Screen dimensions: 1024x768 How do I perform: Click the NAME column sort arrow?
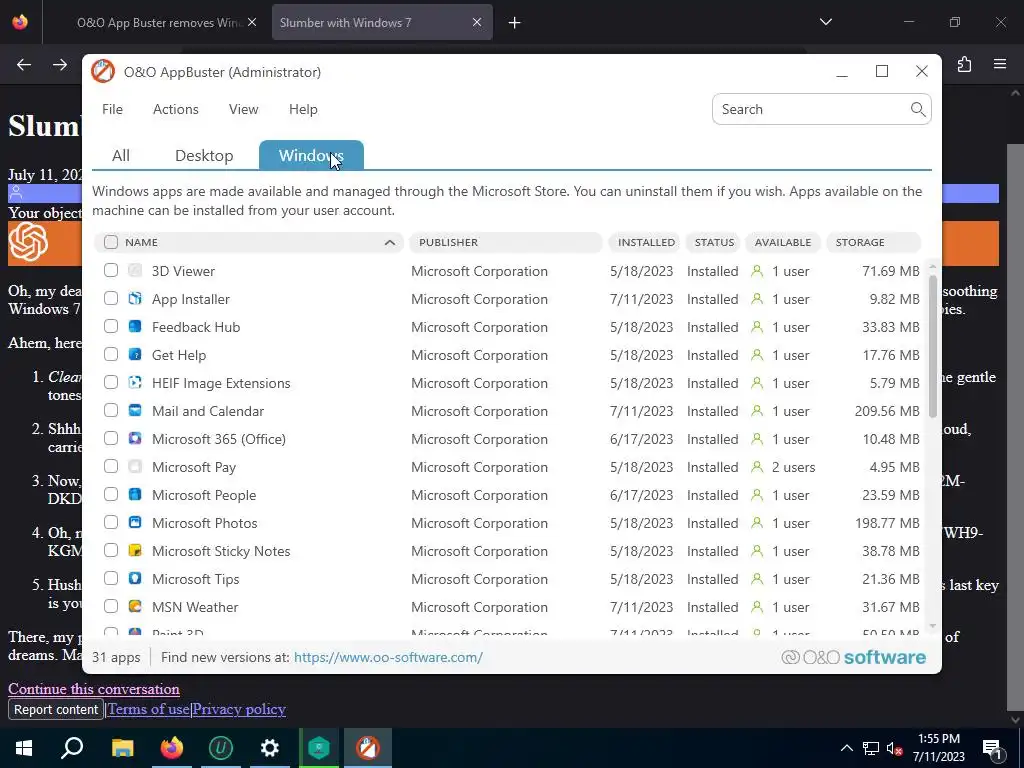[390, 242]
